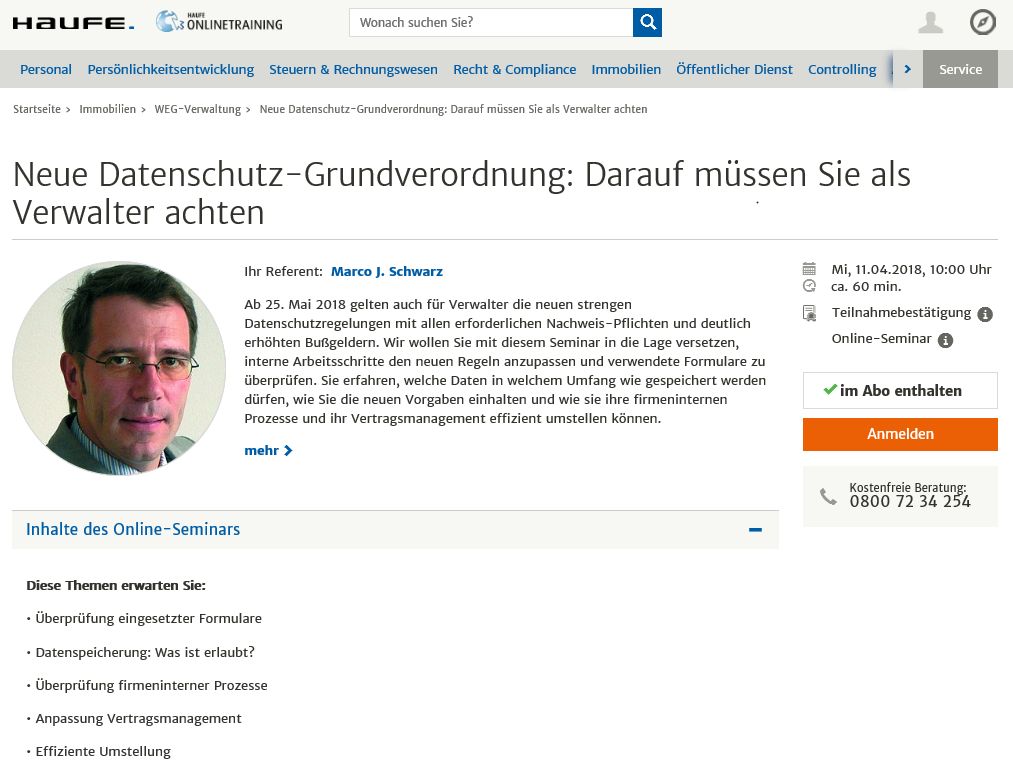Open the Service tab

pos(960,69)
